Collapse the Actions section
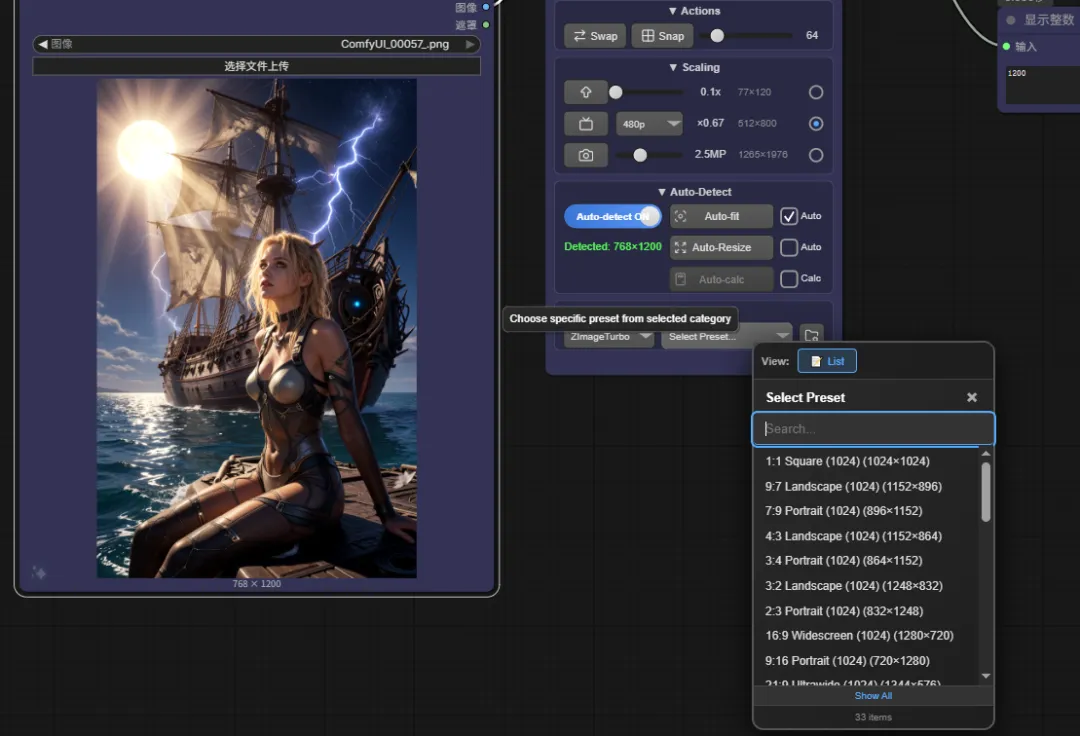 pos(694,11)
